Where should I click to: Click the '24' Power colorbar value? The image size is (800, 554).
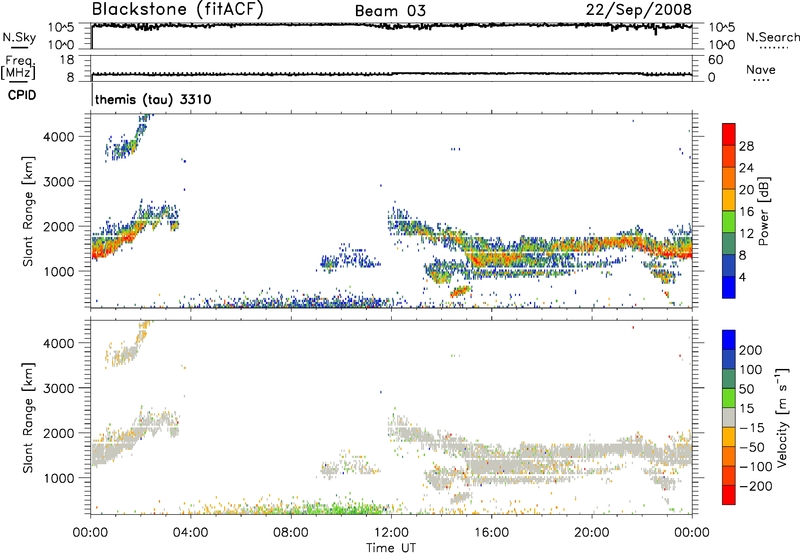[746, 168]
